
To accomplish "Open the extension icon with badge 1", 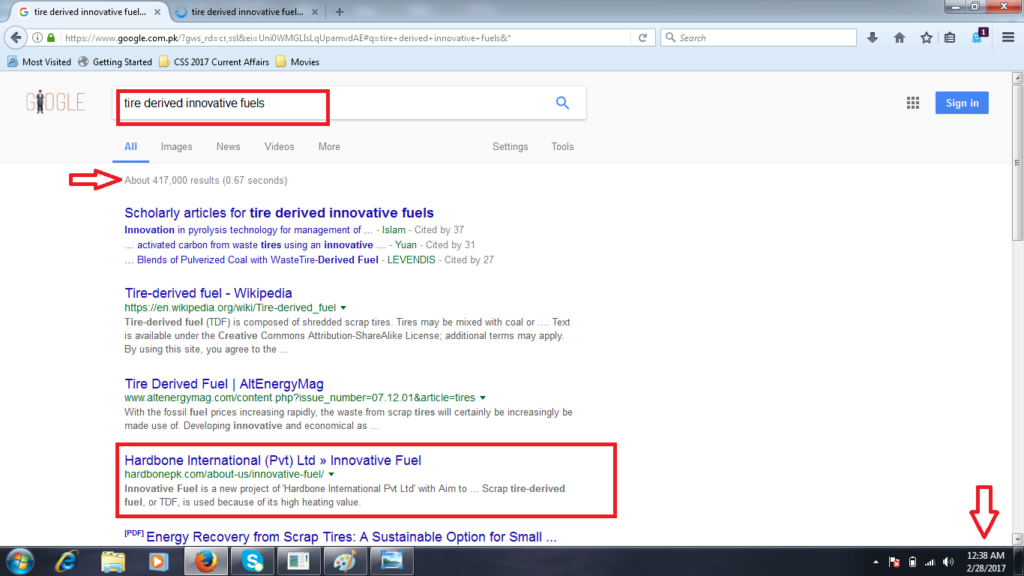I will coord(979,37).
